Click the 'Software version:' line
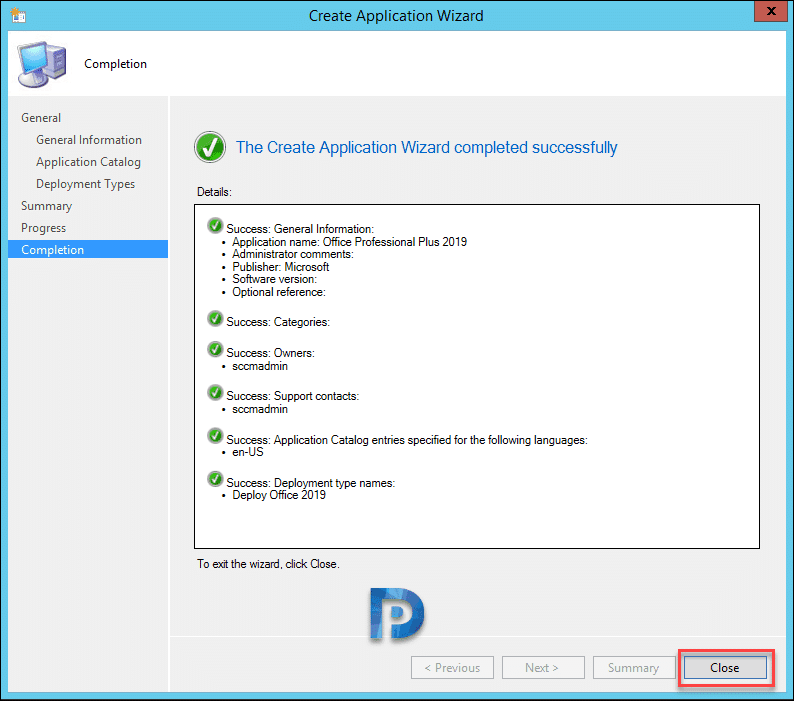This screenshot has height=701, width=794. tap(274, 279)
